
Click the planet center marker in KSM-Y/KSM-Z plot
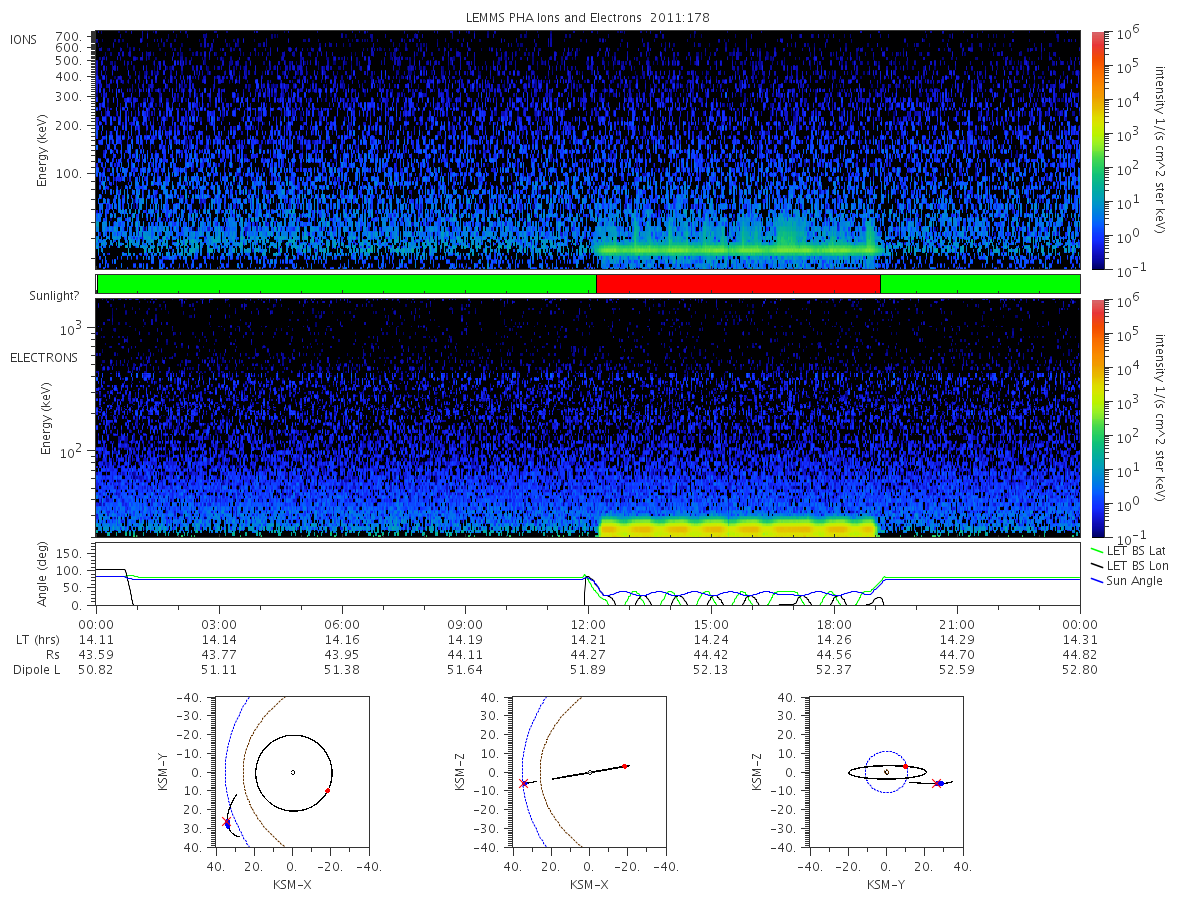(886, 772)
